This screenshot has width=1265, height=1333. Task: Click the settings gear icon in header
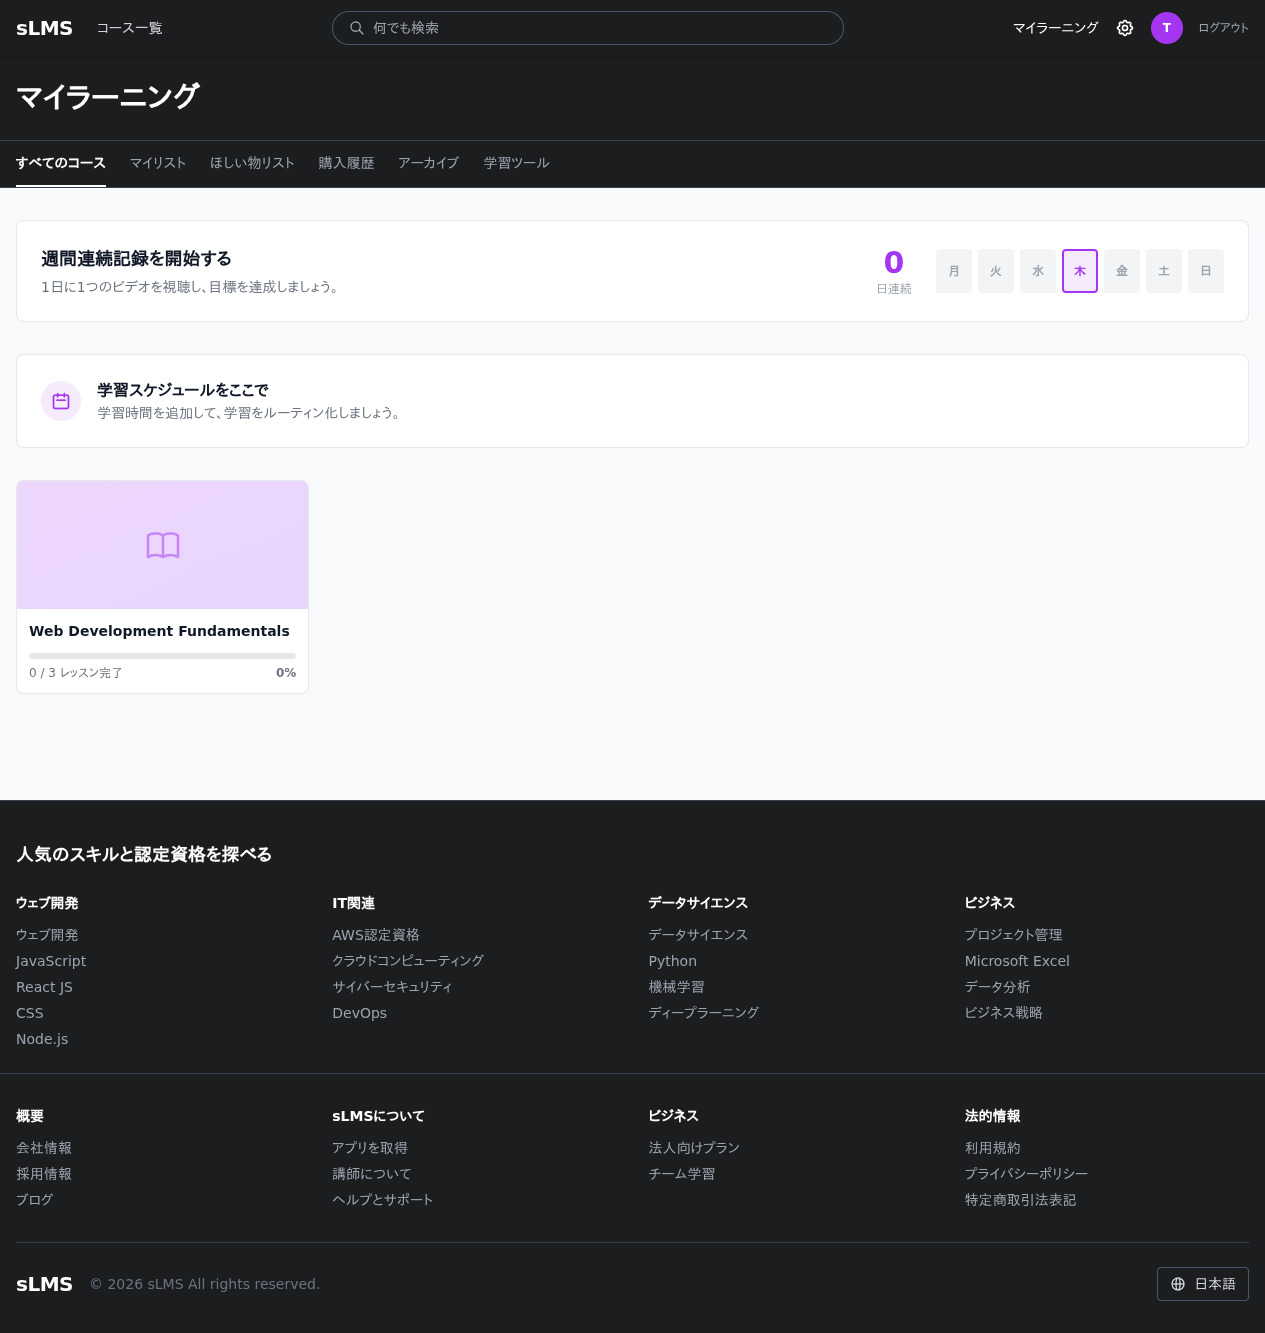click(x=1125, y=28)
